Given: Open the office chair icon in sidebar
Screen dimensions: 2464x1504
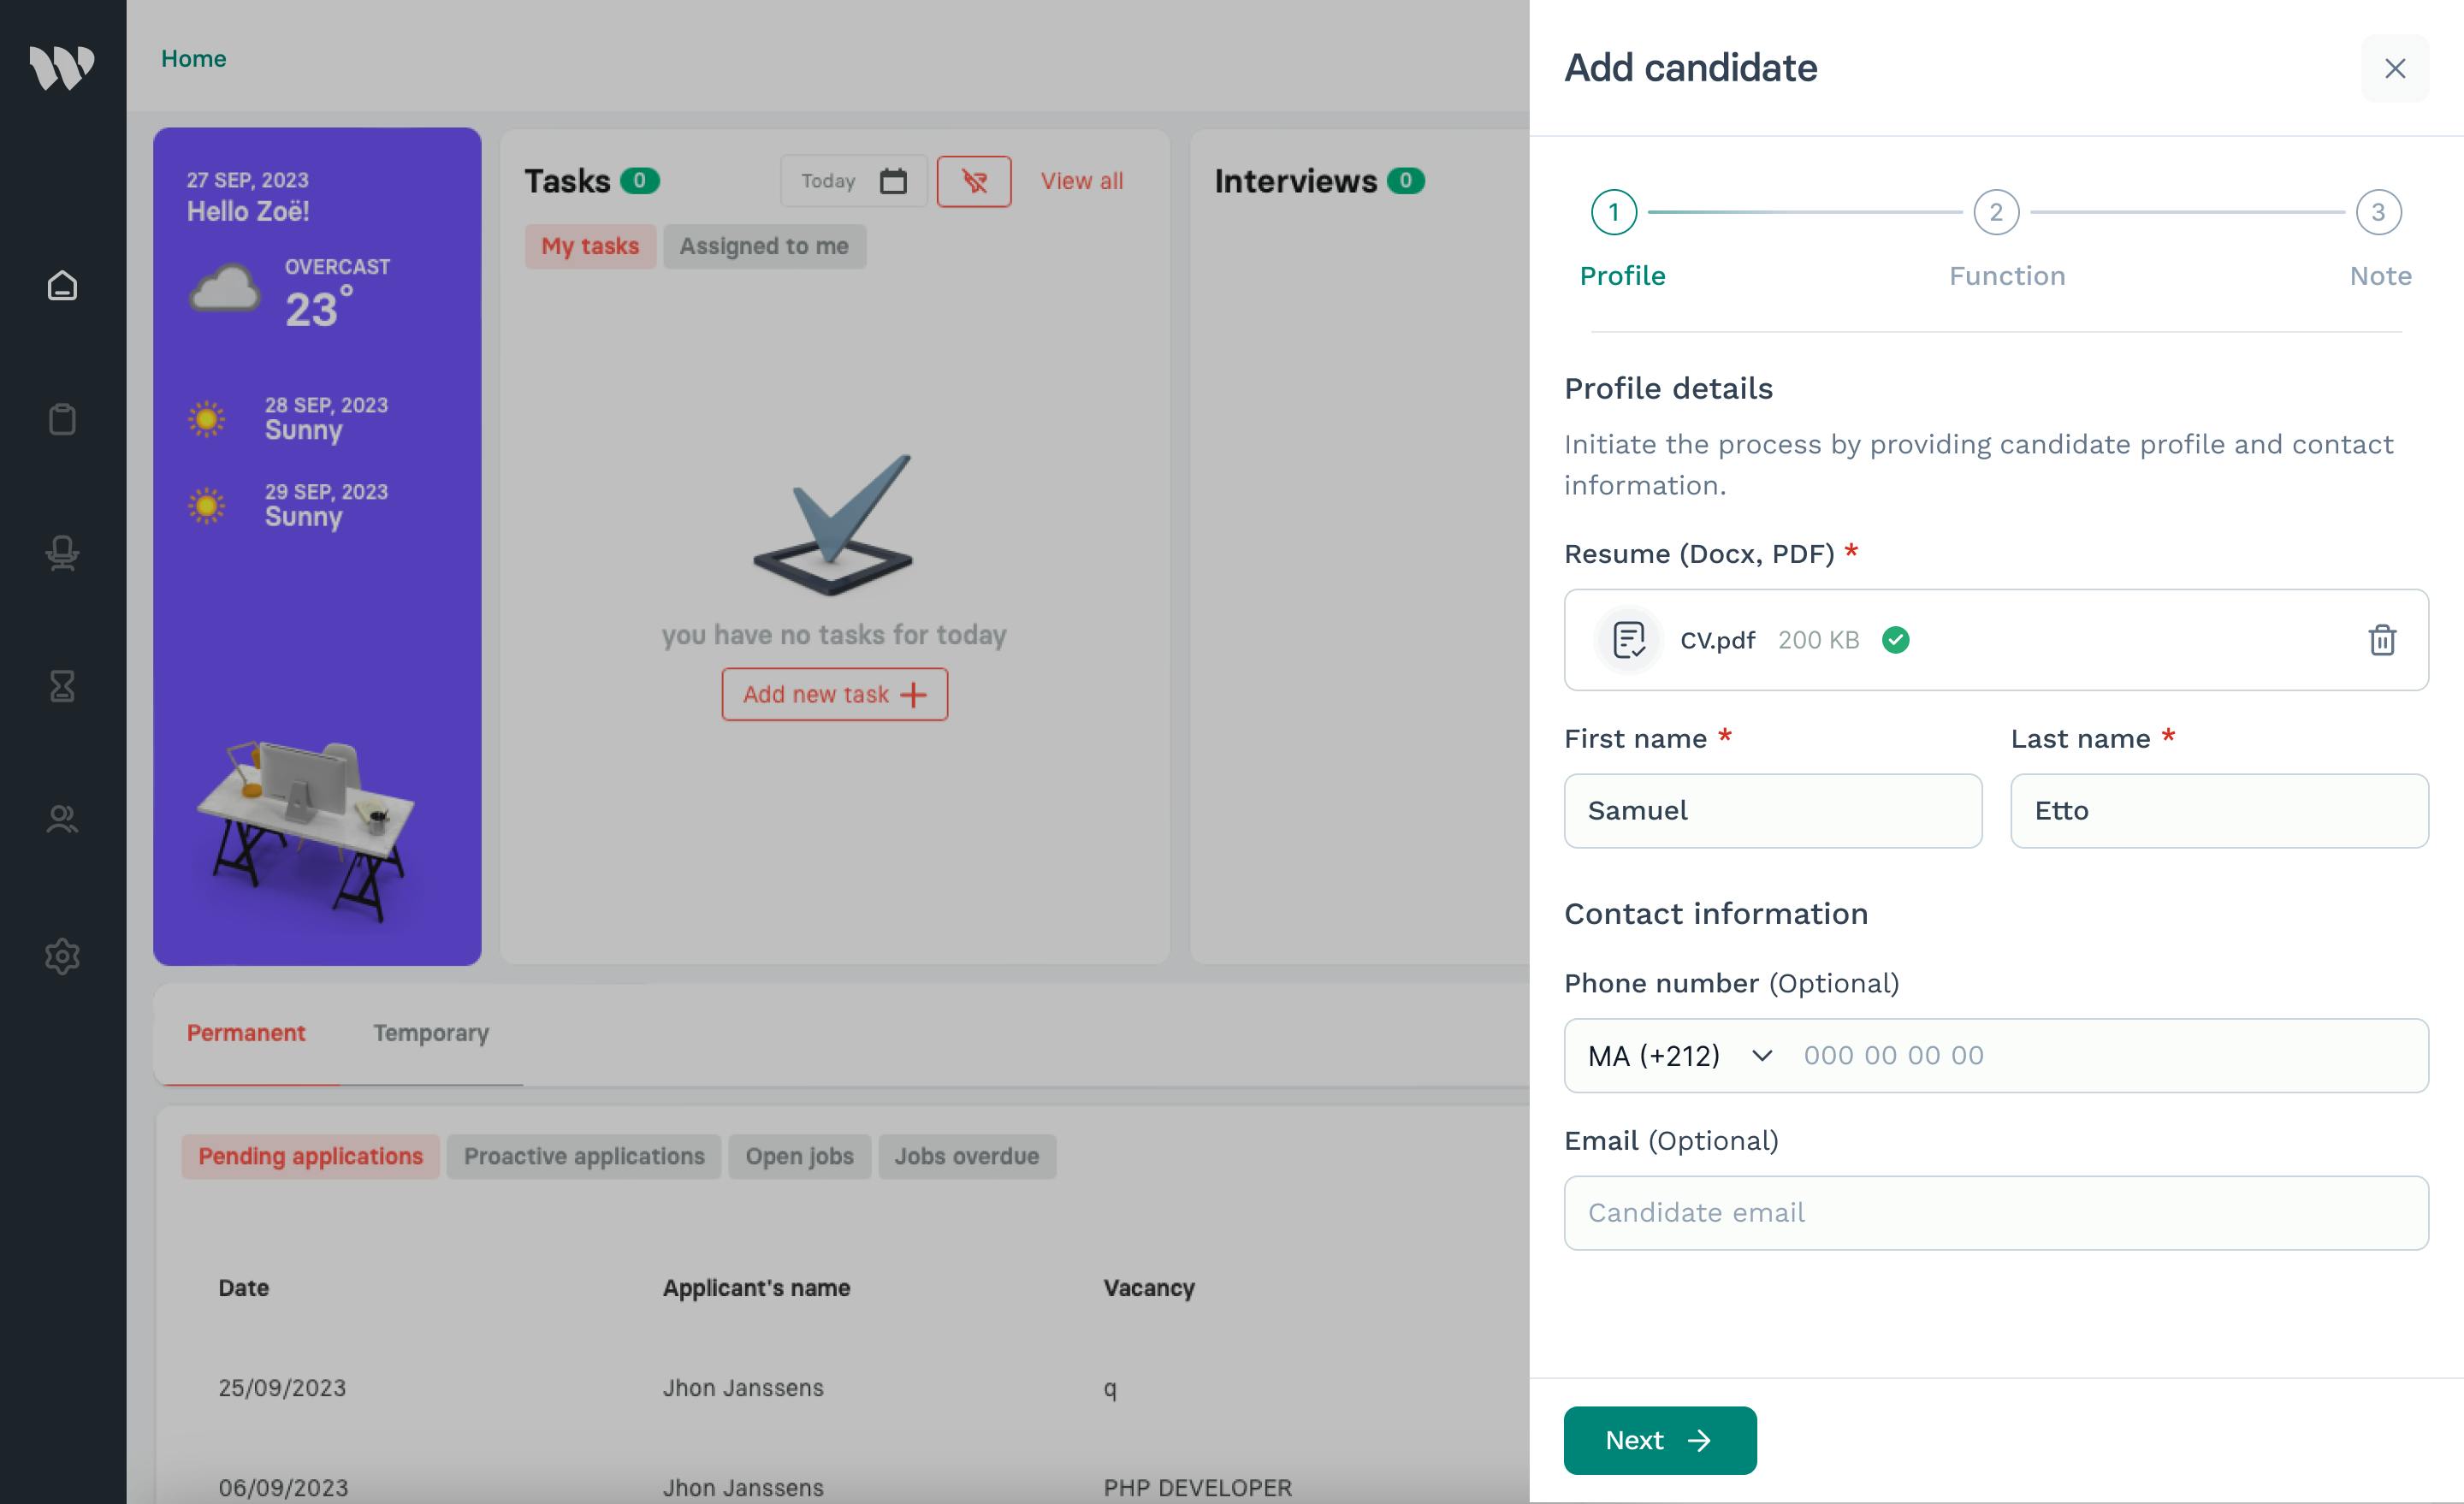Looking at the screenshot, I should 62,553.
